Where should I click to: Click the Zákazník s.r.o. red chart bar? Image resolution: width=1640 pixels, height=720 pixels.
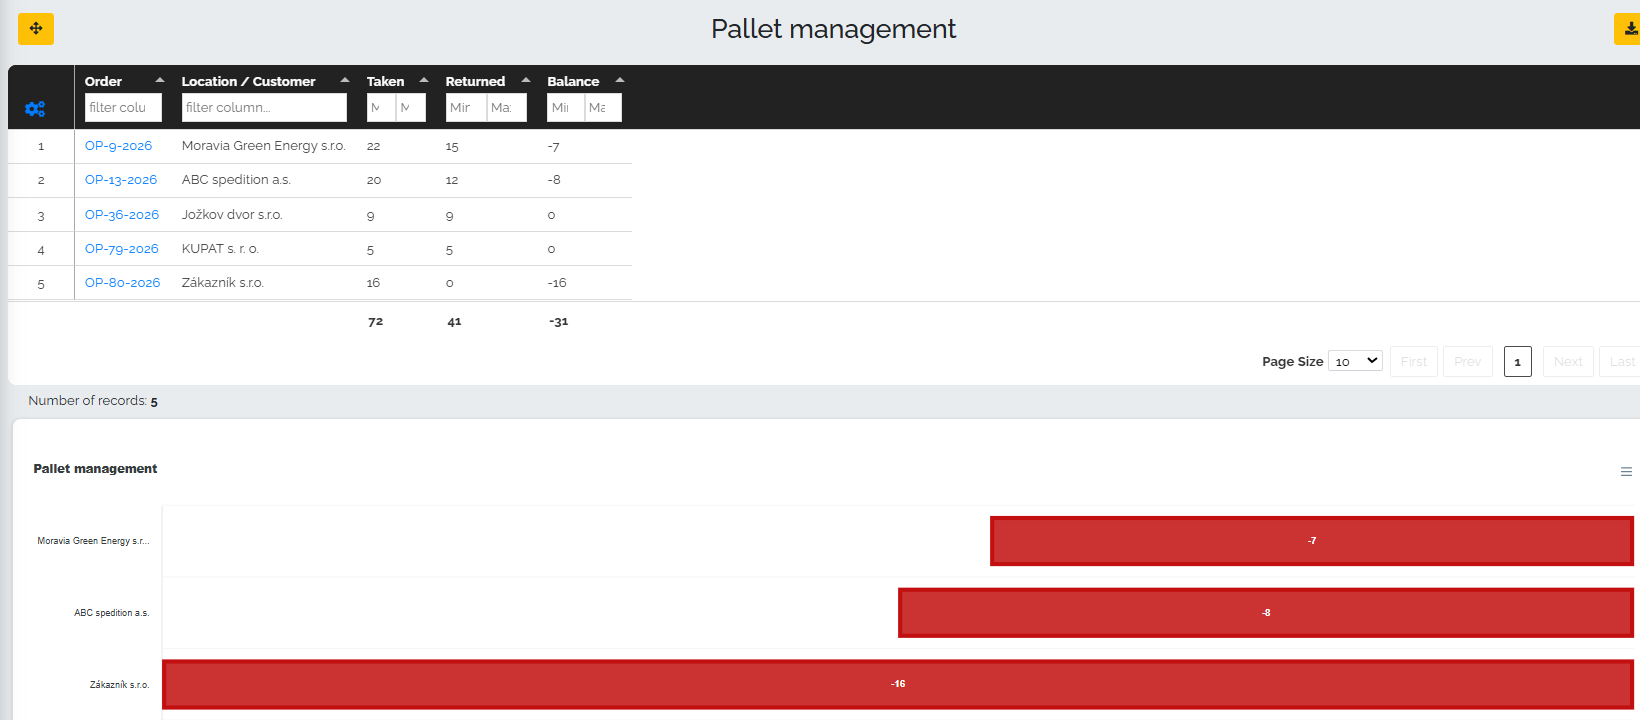898,684
